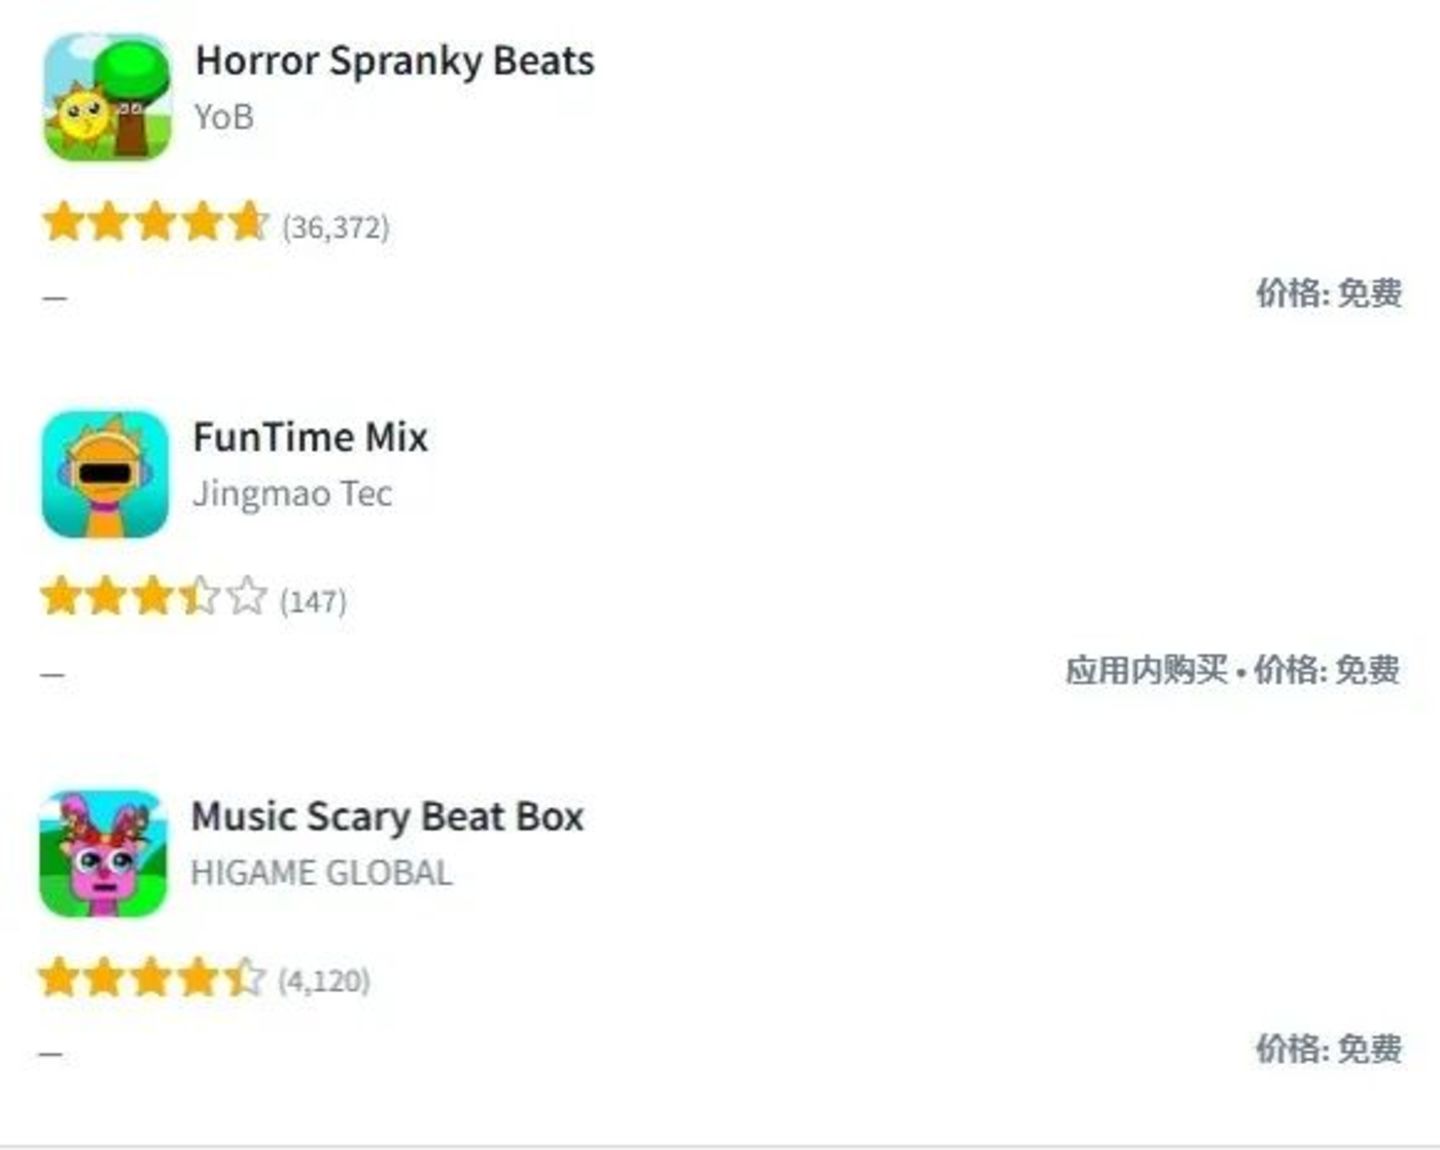This screenshot has height=1150, width=1440.
Task: Open the 147 reviews count
Action: point(314,602)
